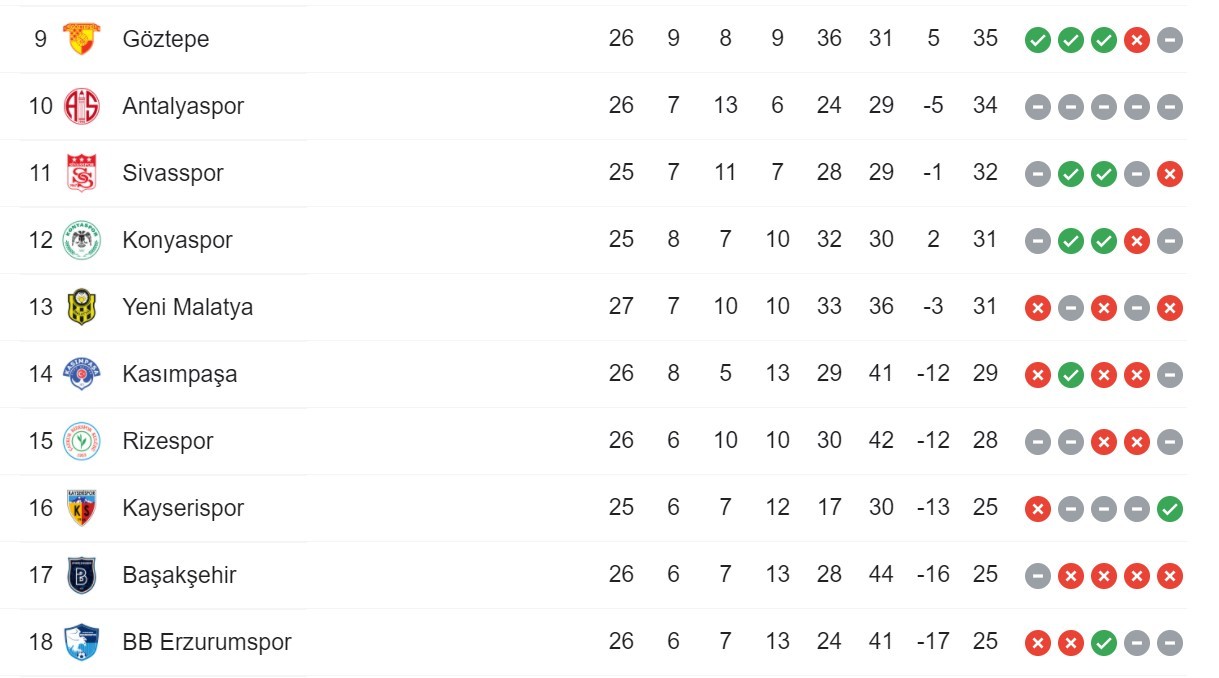
Task: Click the Antalyaspor club crest
Action: point(81,106)
